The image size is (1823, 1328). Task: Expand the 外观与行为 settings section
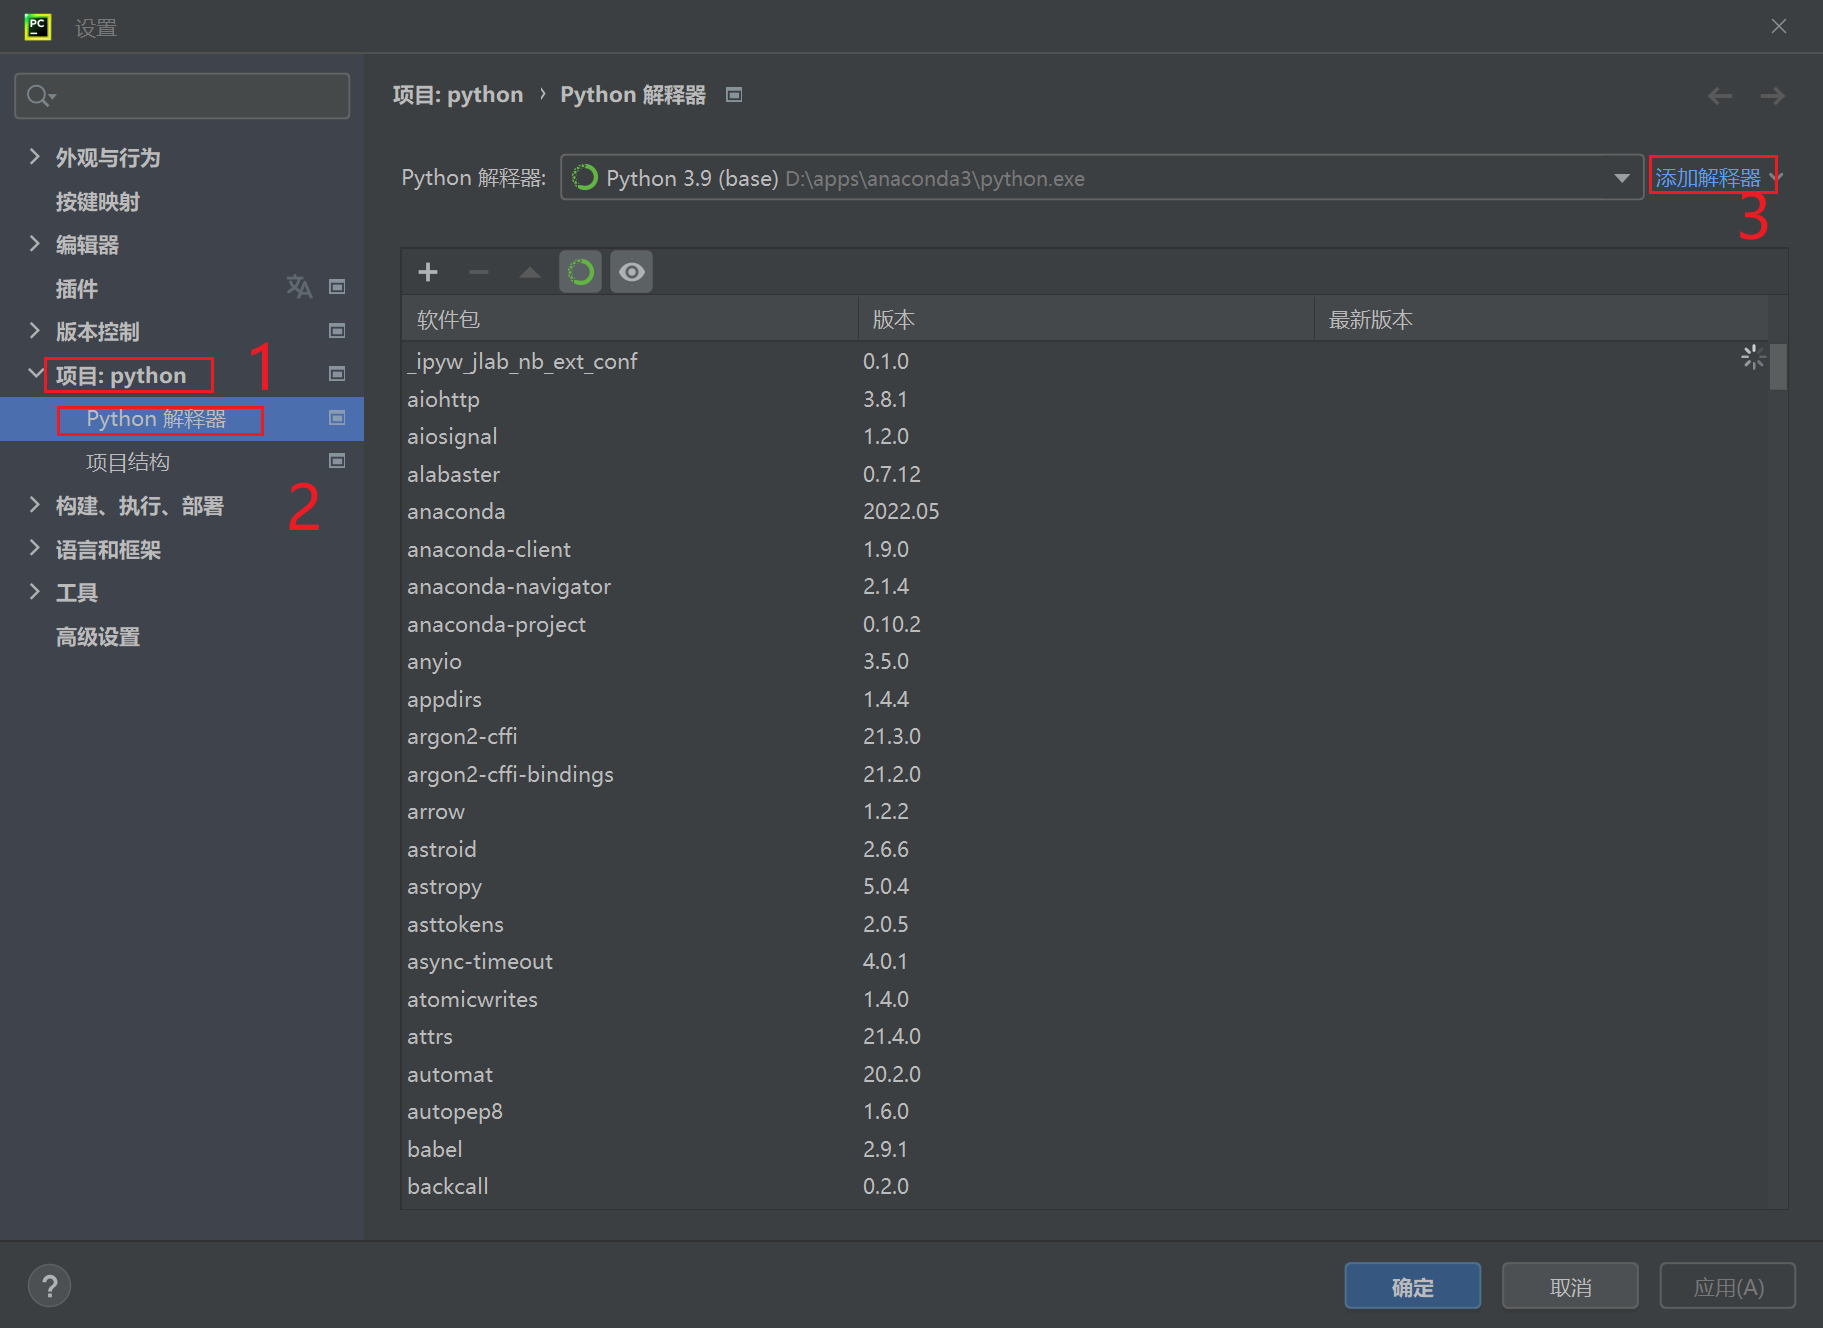point(35,157)
